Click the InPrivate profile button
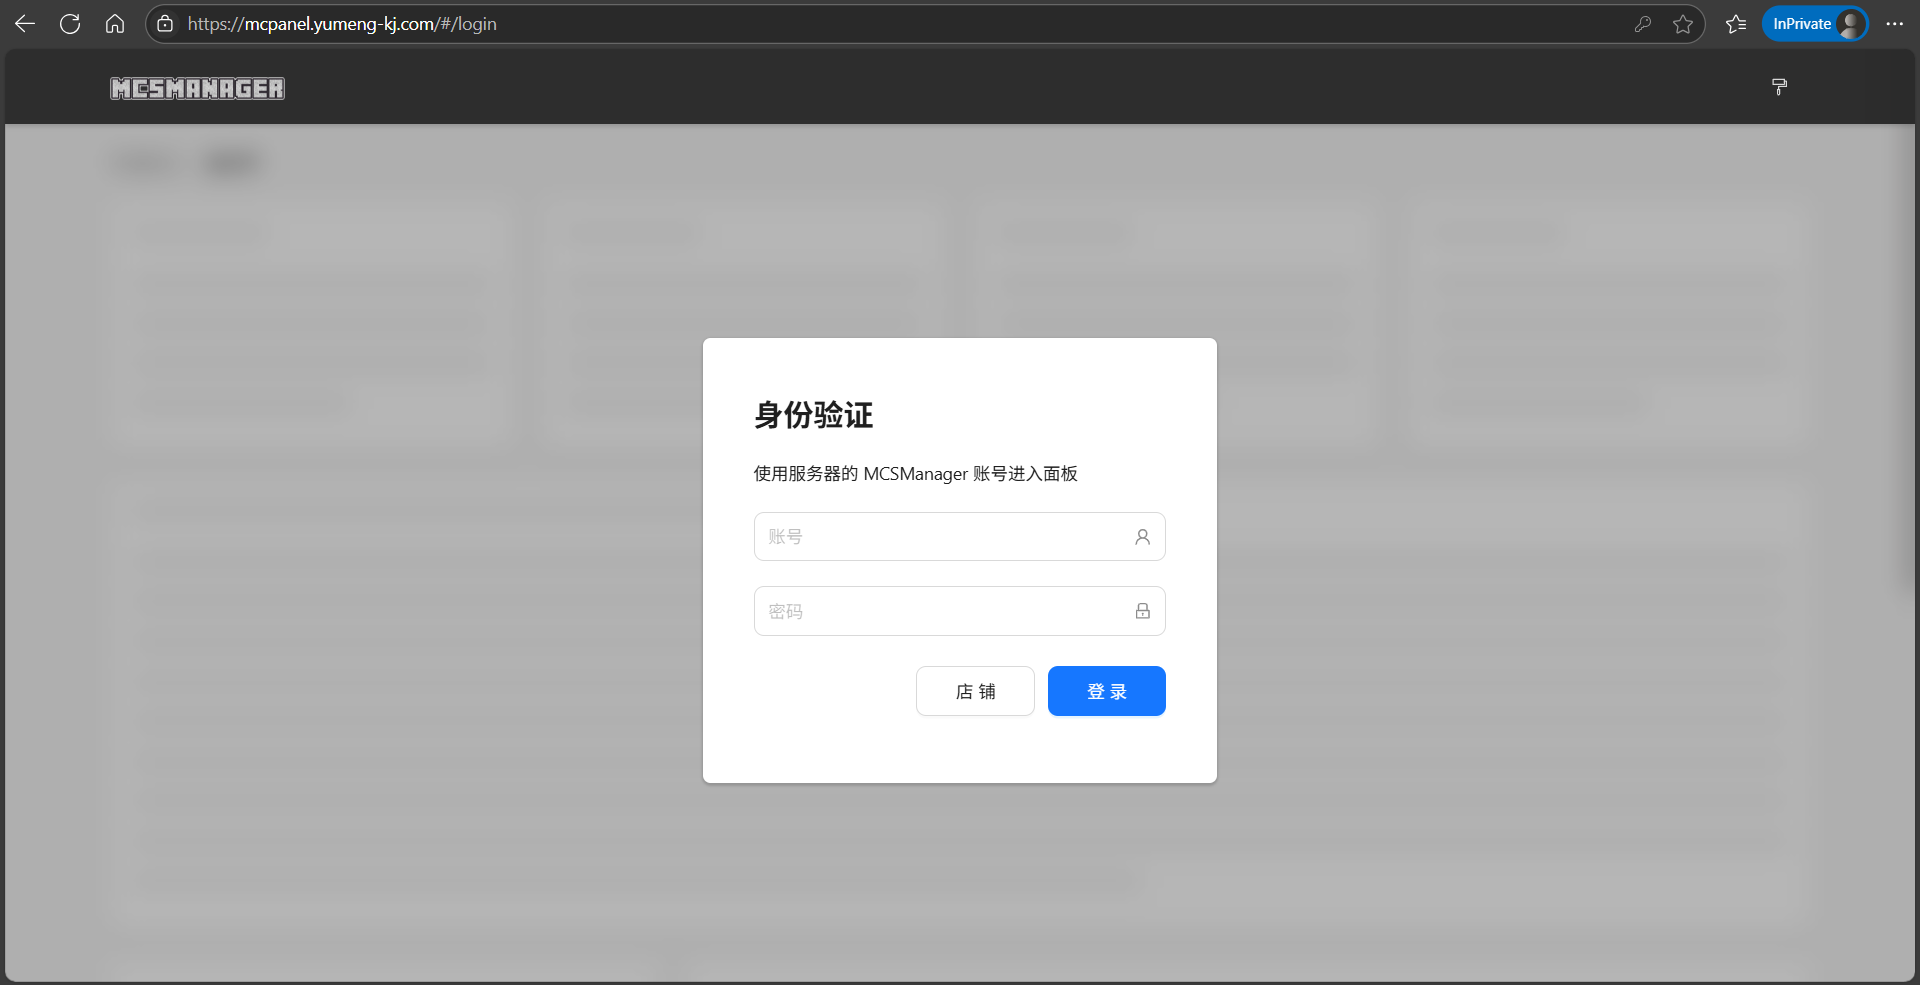1920x985 pixels. 1814,24
